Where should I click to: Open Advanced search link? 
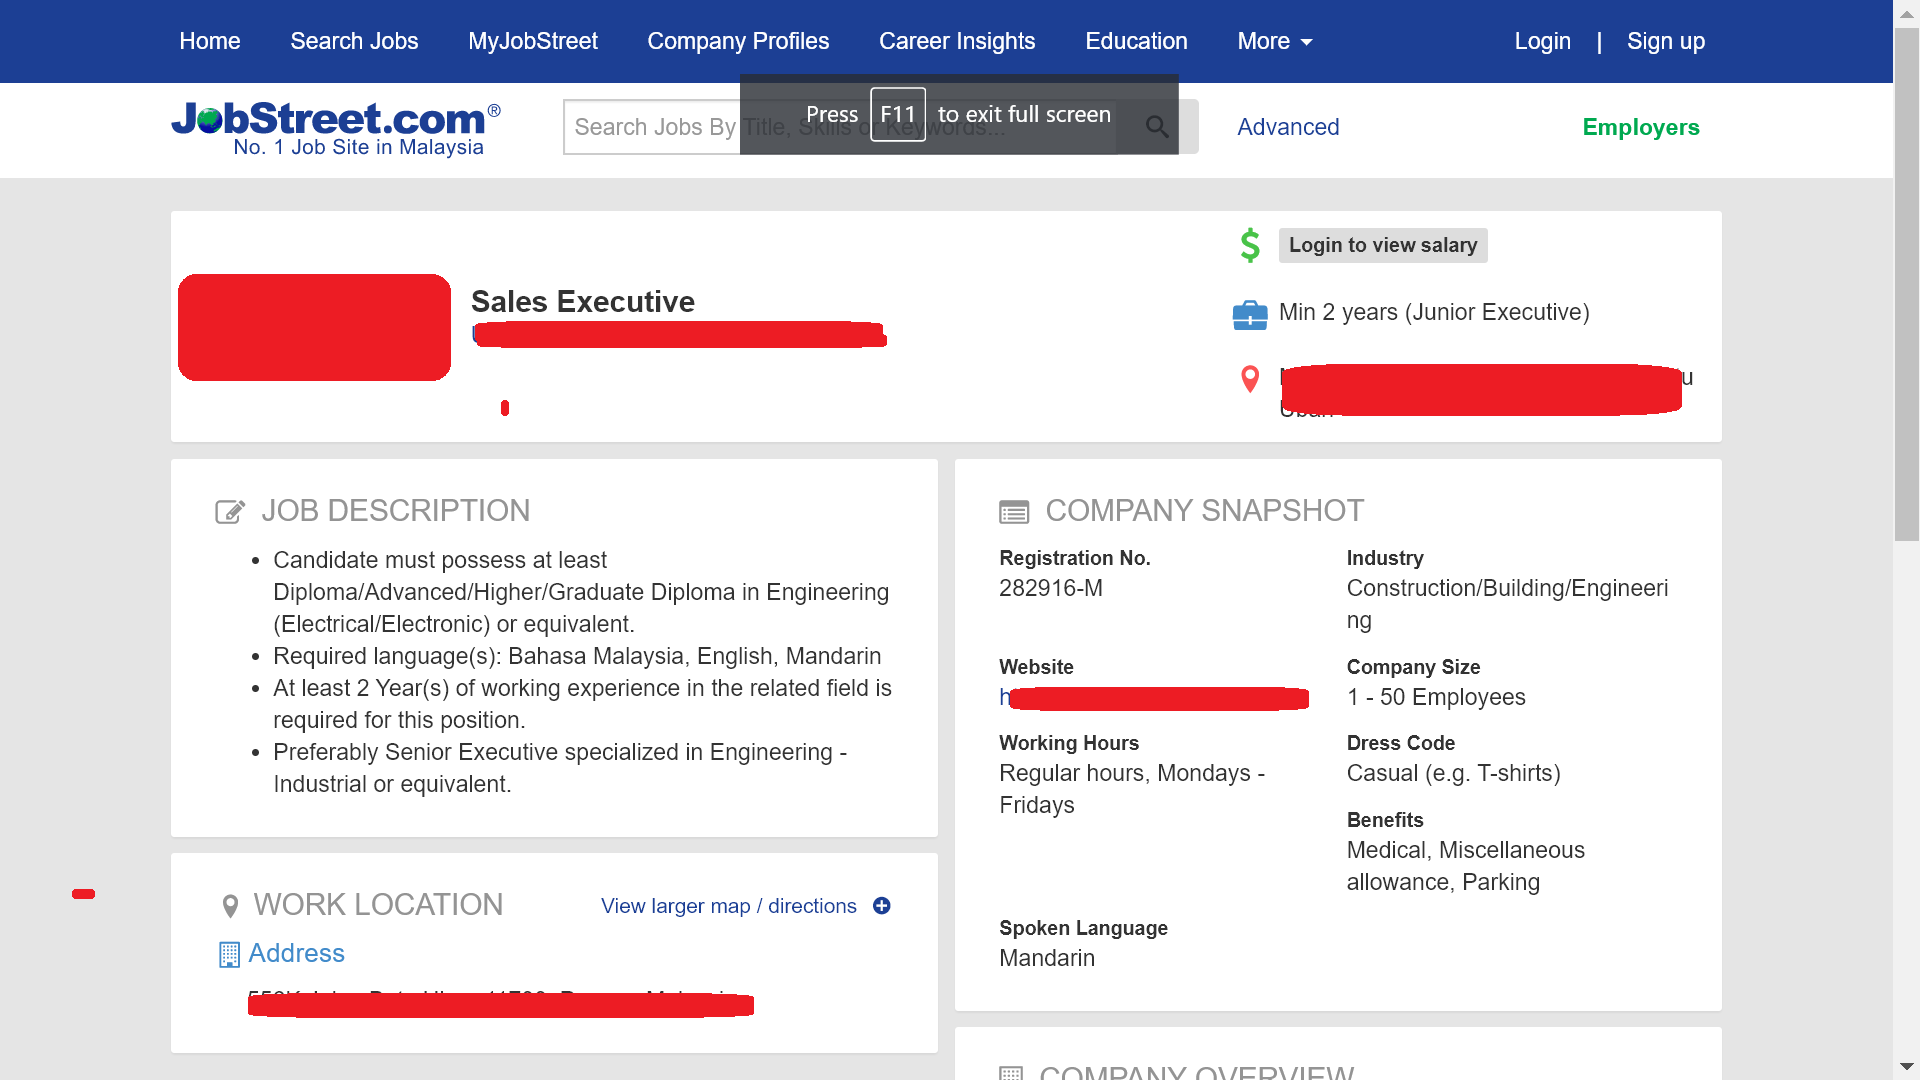[1288, 127]
